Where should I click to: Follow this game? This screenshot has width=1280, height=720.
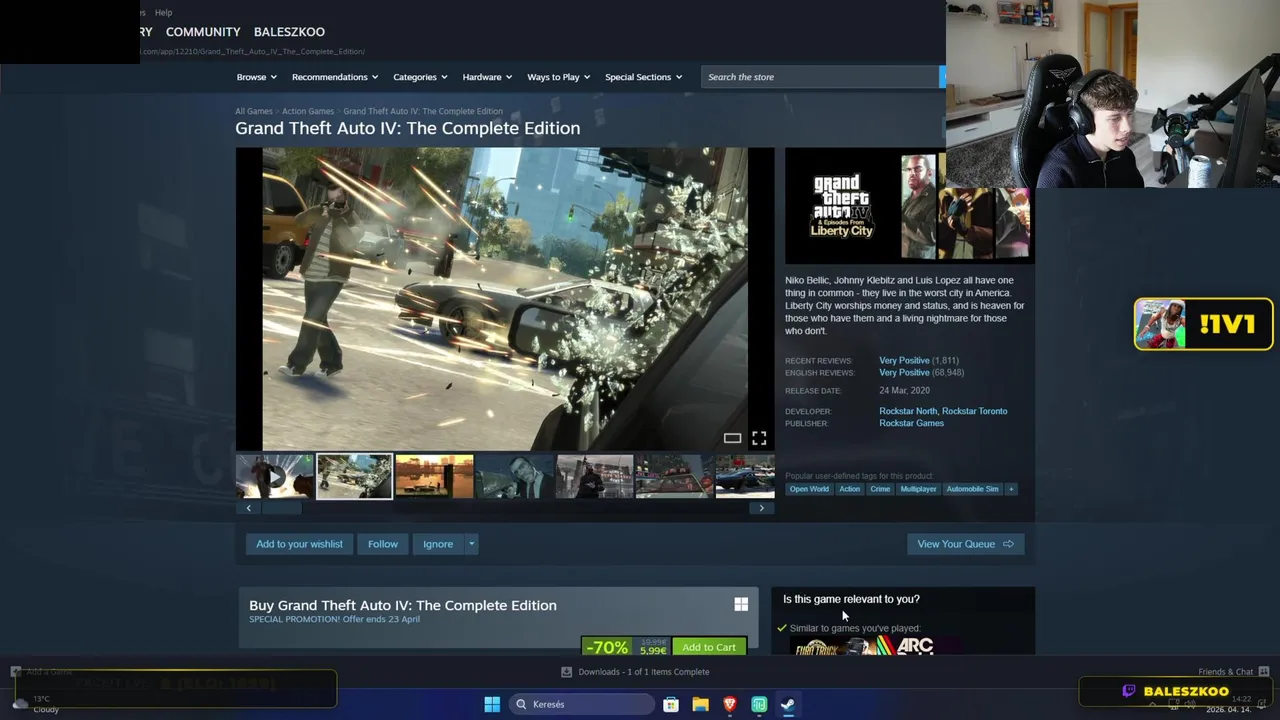coord(382,544)
